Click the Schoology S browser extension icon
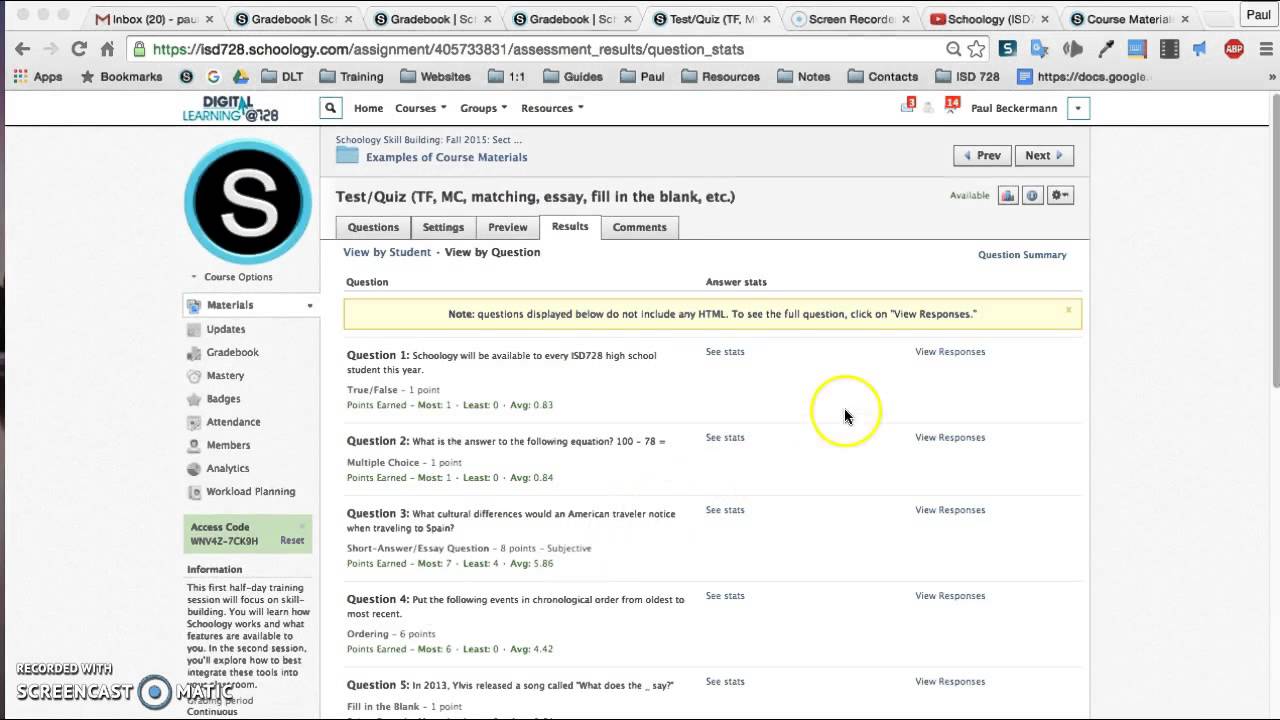1280x720 pixels. [x=1007, y=49]
